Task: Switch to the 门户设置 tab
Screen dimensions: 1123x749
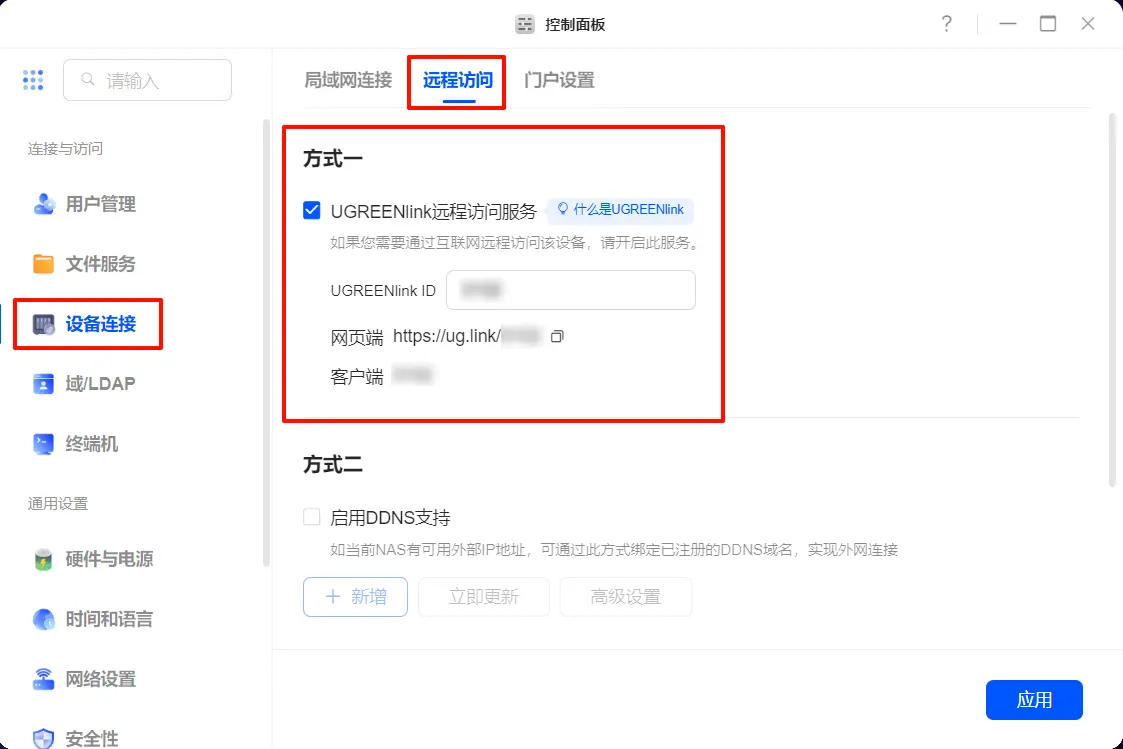Action: [559, 80]
